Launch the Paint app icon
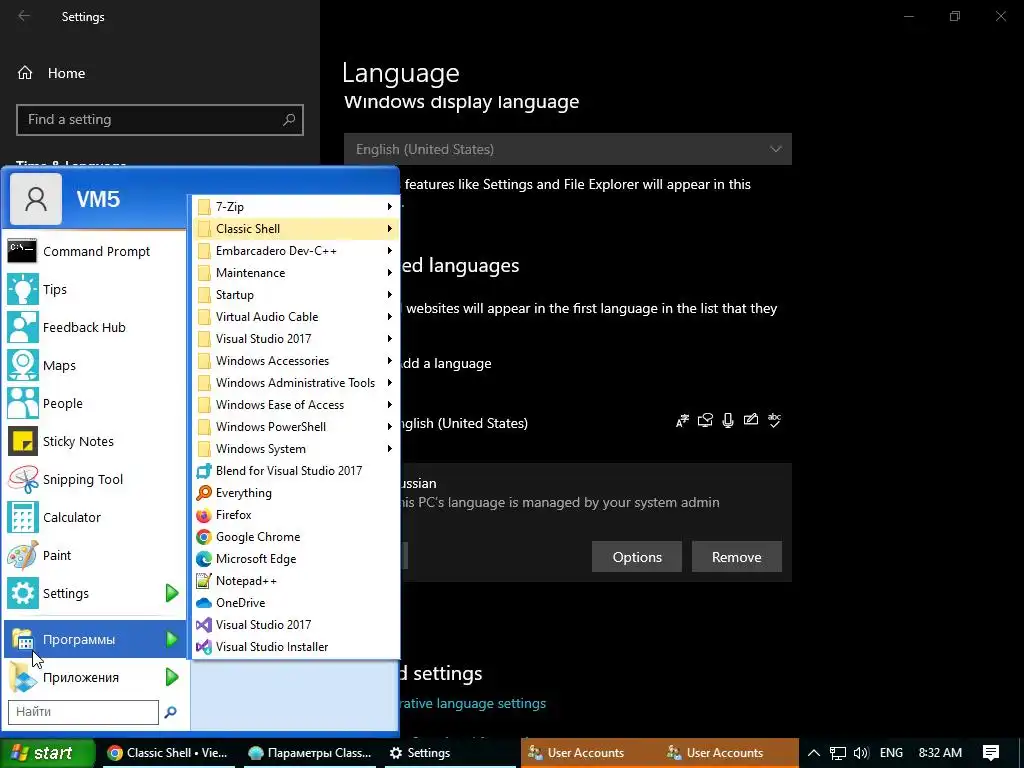Viewport: 1024px width, 768px height. point(23,555)
